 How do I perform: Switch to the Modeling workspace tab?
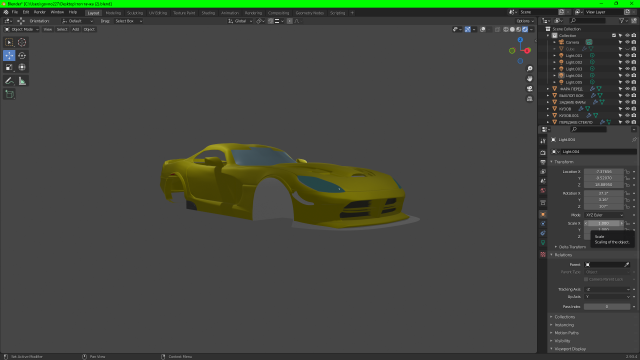click(113, 13)
